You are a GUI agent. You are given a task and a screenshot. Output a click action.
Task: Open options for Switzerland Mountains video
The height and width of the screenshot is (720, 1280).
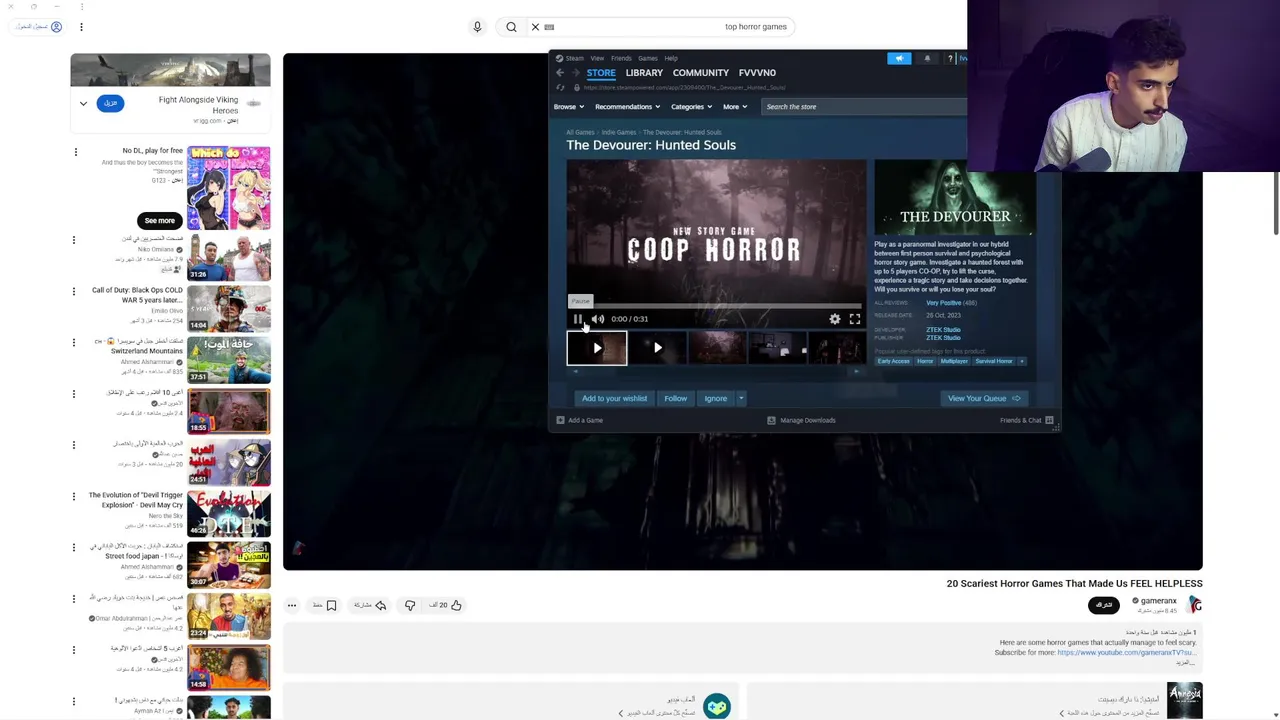[73, 342]
